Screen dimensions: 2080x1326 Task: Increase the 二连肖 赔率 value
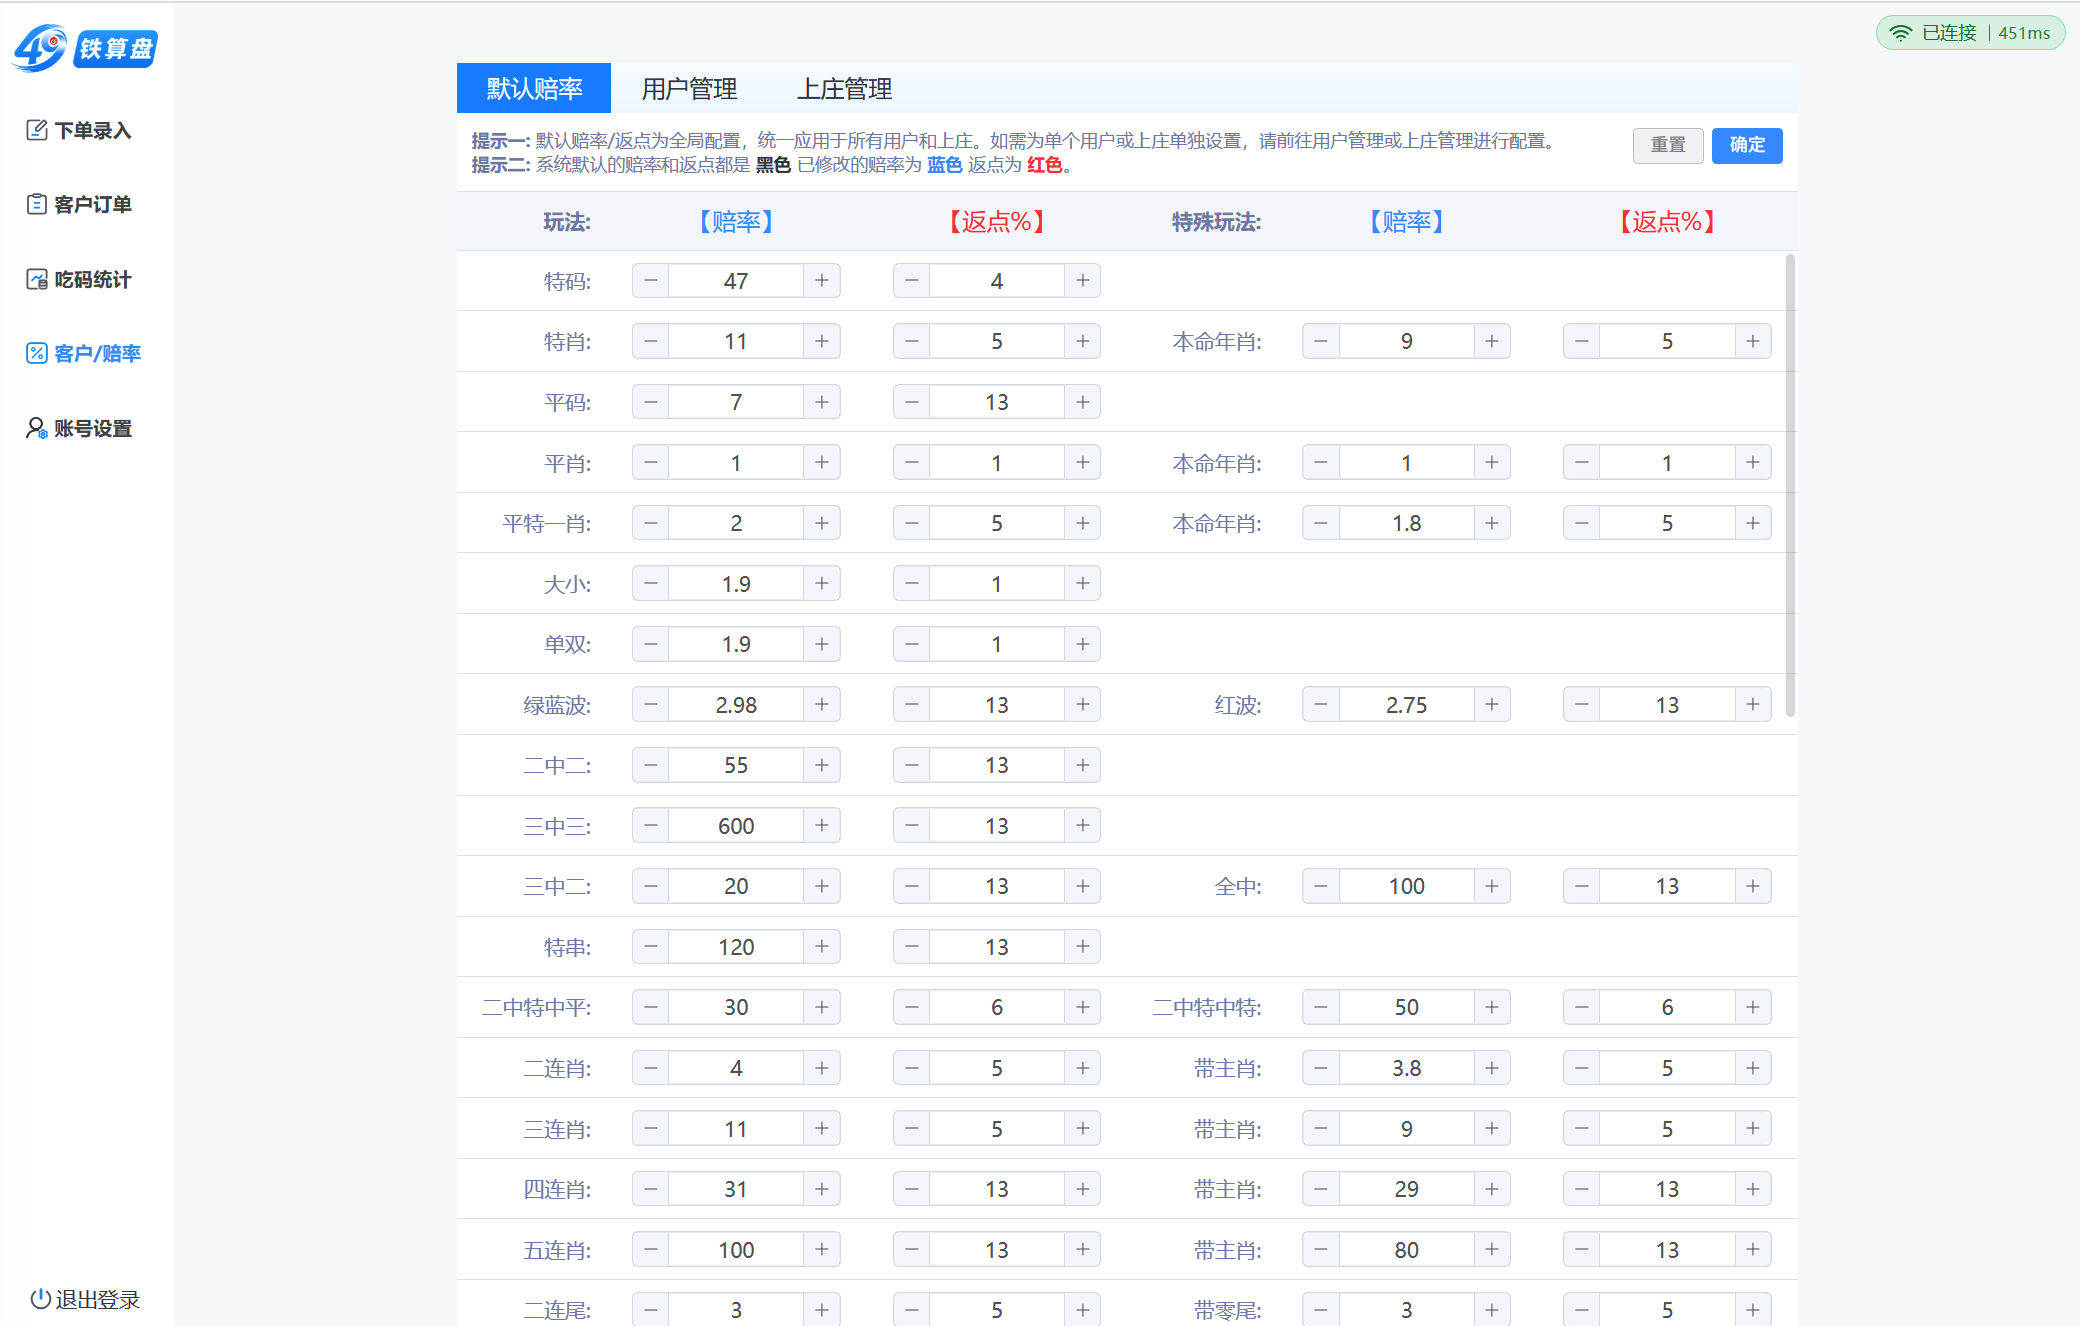[822, 1068]
